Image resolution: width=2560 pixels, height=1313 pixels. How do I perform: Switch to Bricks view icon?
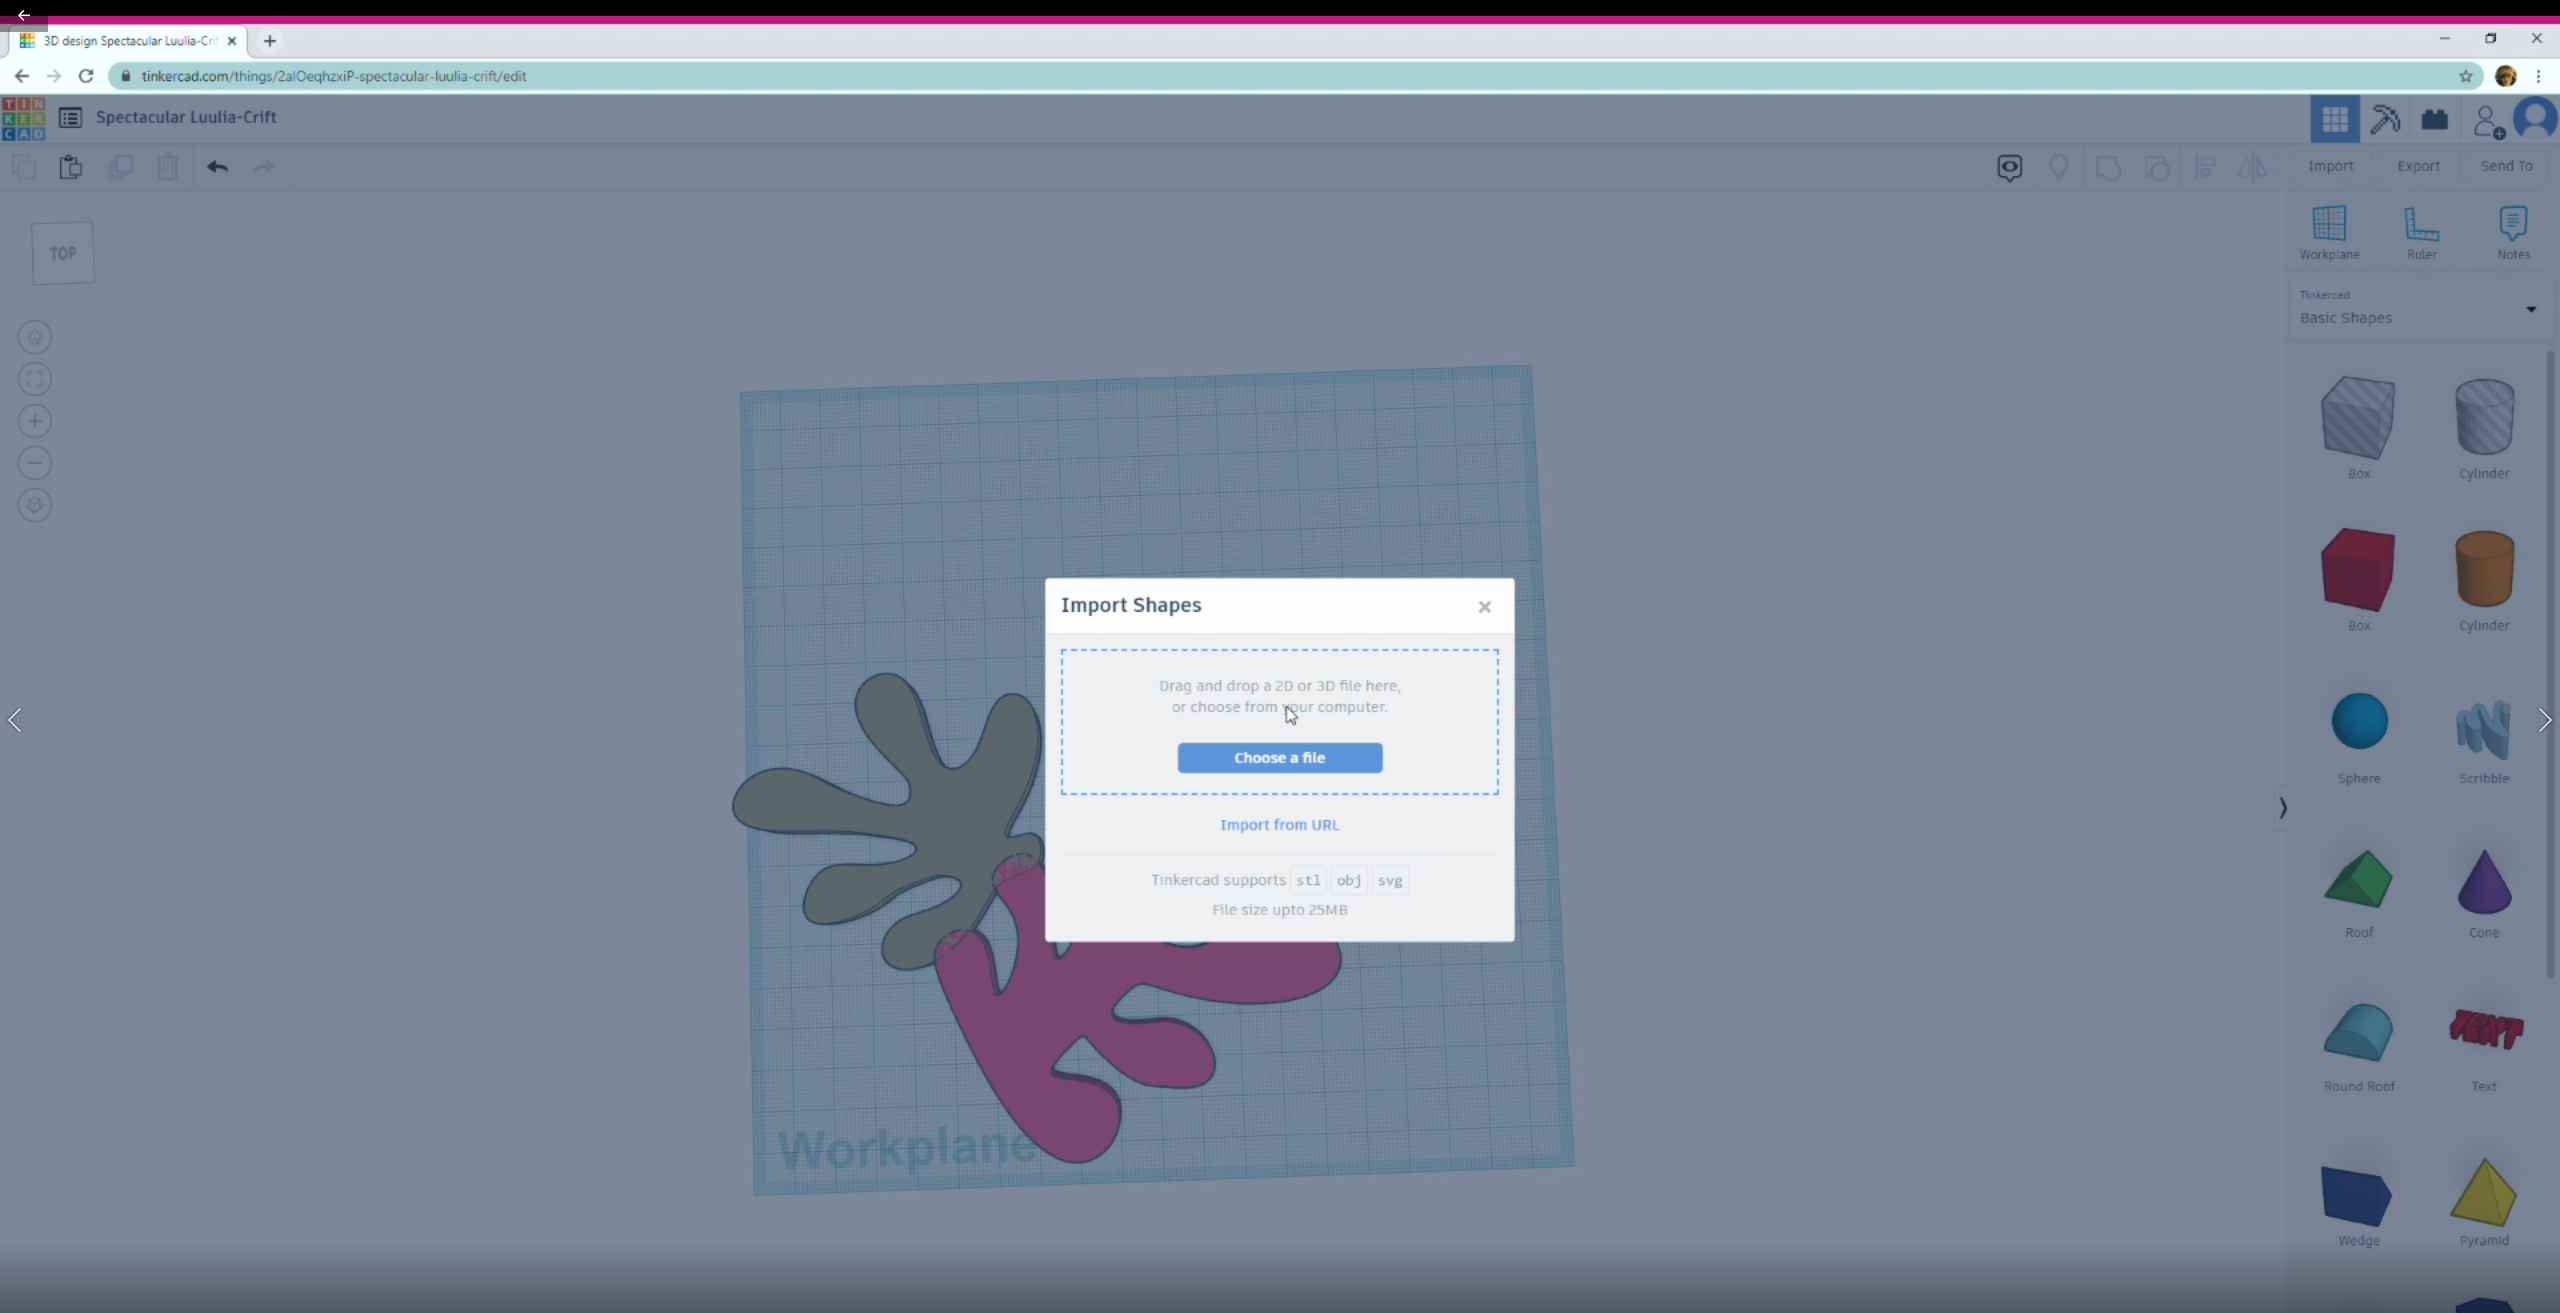click(x=2434, y=120)
